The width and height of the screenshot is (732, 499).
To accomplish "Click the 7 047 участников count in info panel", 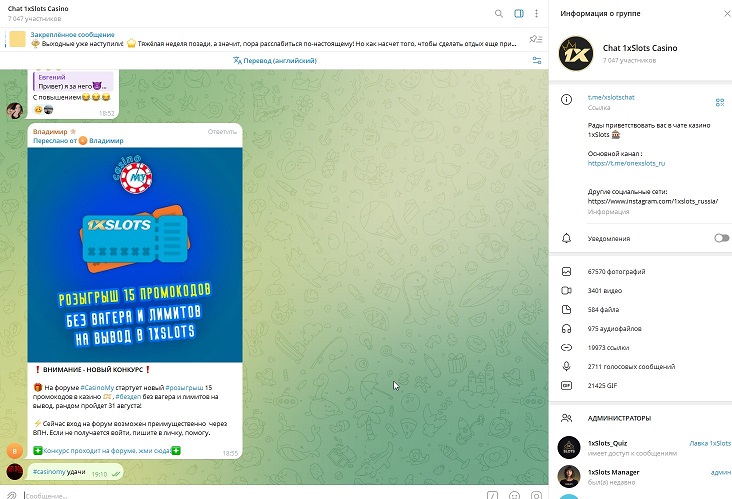I will (x=629, y=60).
